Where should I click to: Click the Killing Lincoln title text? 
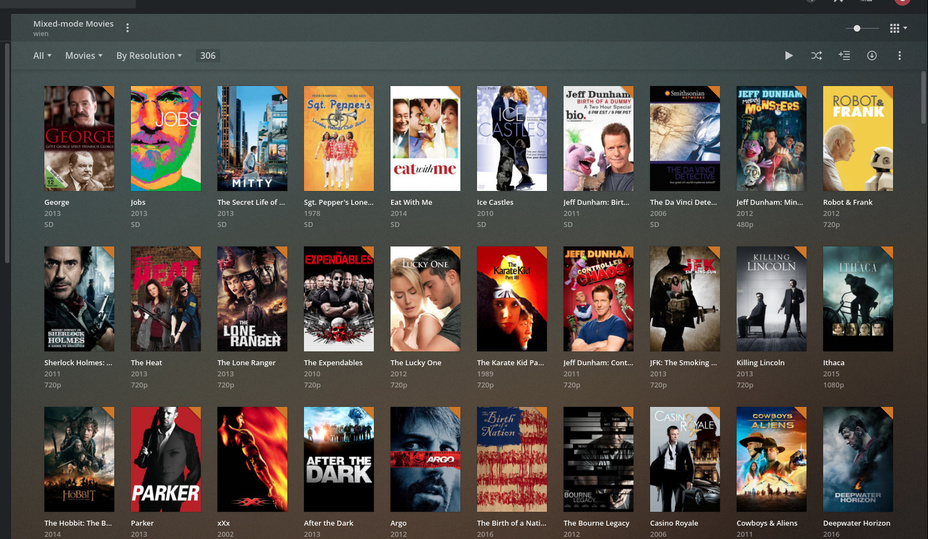pos(760,363)
